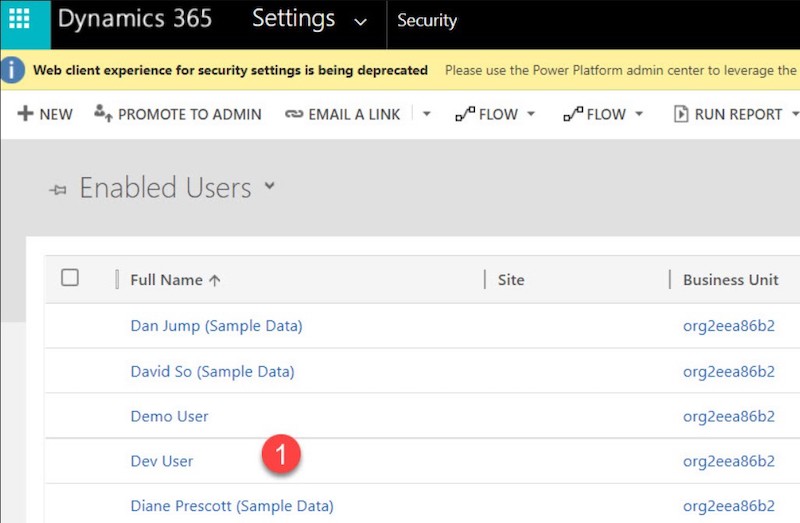Viewport: 800px width, 523px height.
Task: Click the blue info icon on notification bar
Action: coord(12,70)
